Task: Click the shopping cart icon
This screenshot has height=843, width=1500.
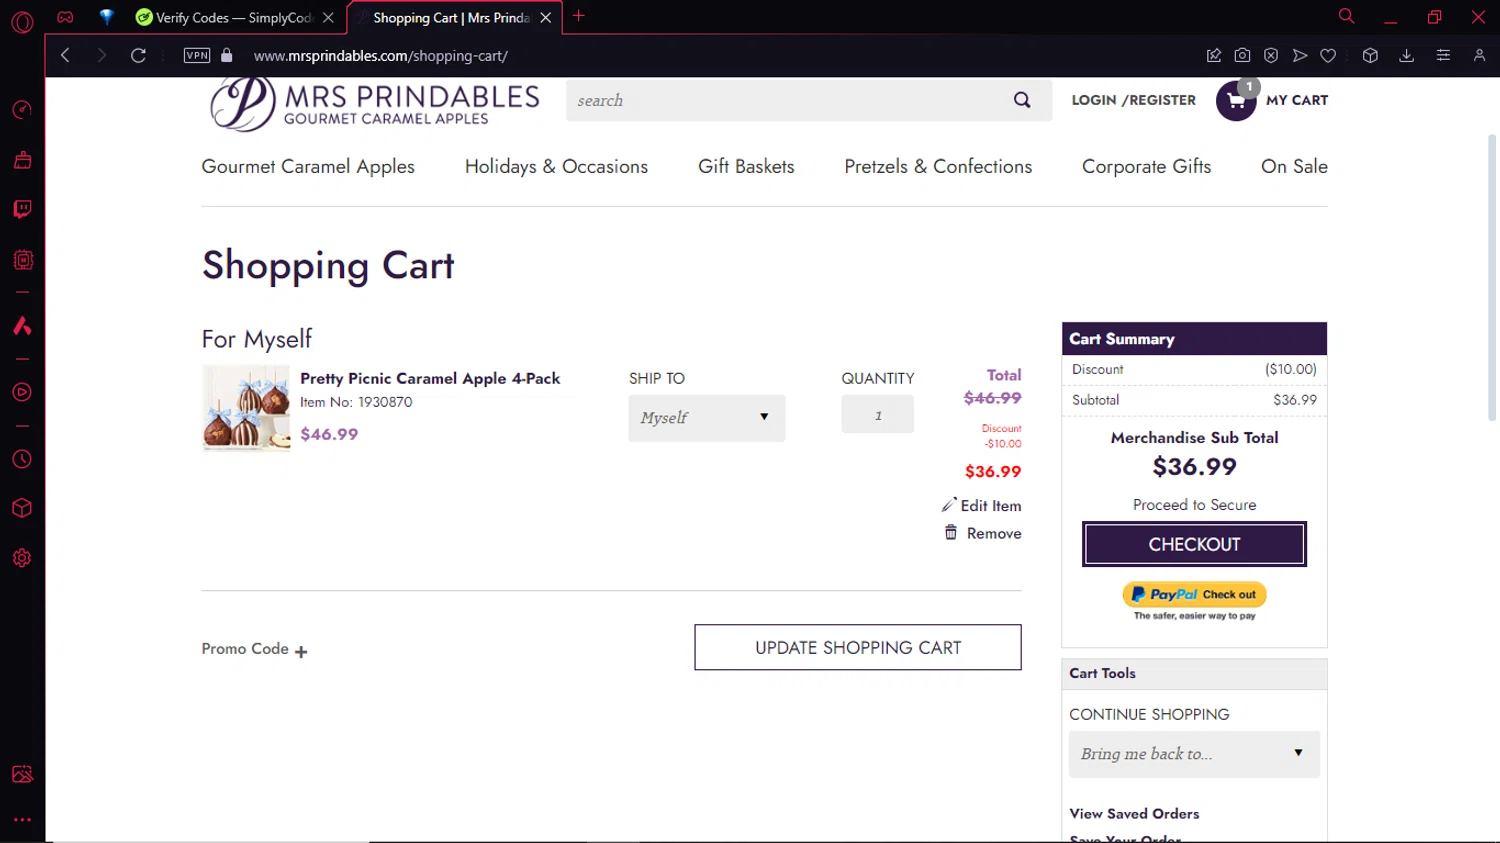Action: click(1236, 101)
